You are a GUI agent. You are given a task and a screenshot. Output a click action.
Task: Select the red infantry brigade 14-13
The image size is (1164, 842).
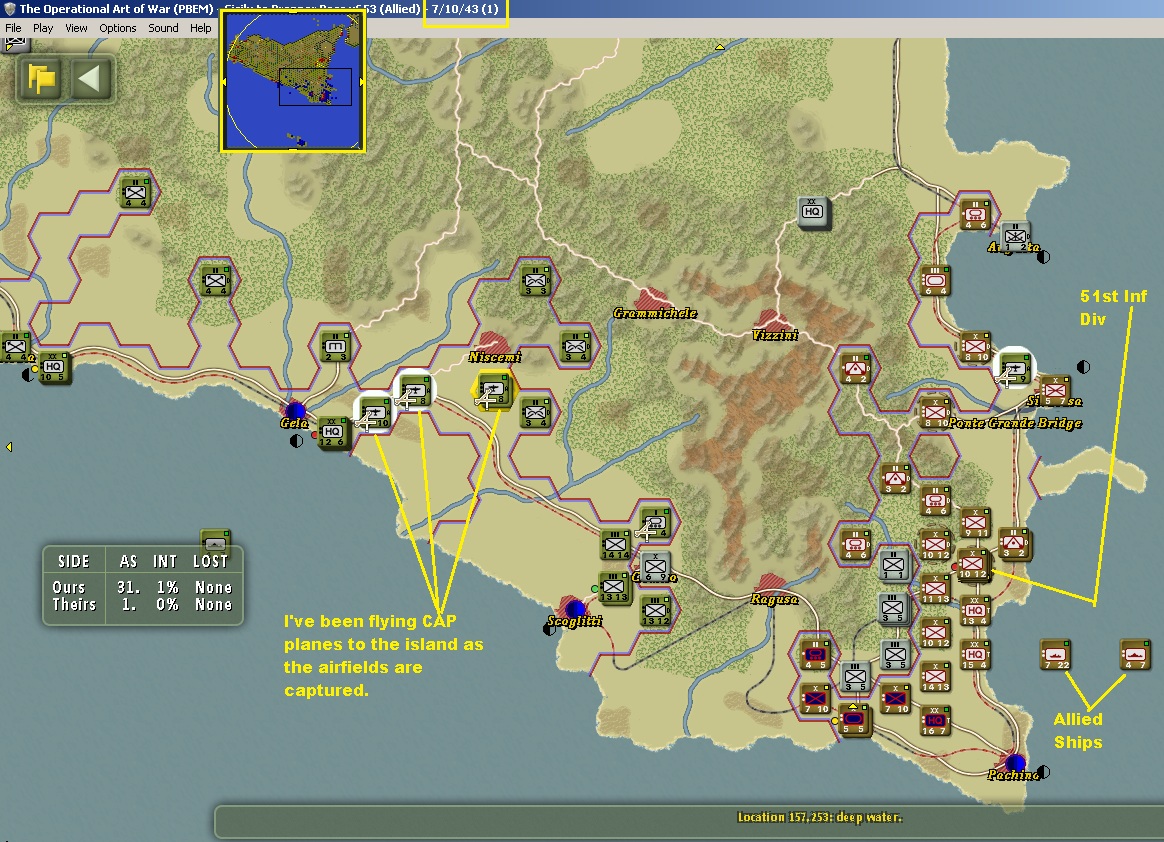click(x=935, y=677)
